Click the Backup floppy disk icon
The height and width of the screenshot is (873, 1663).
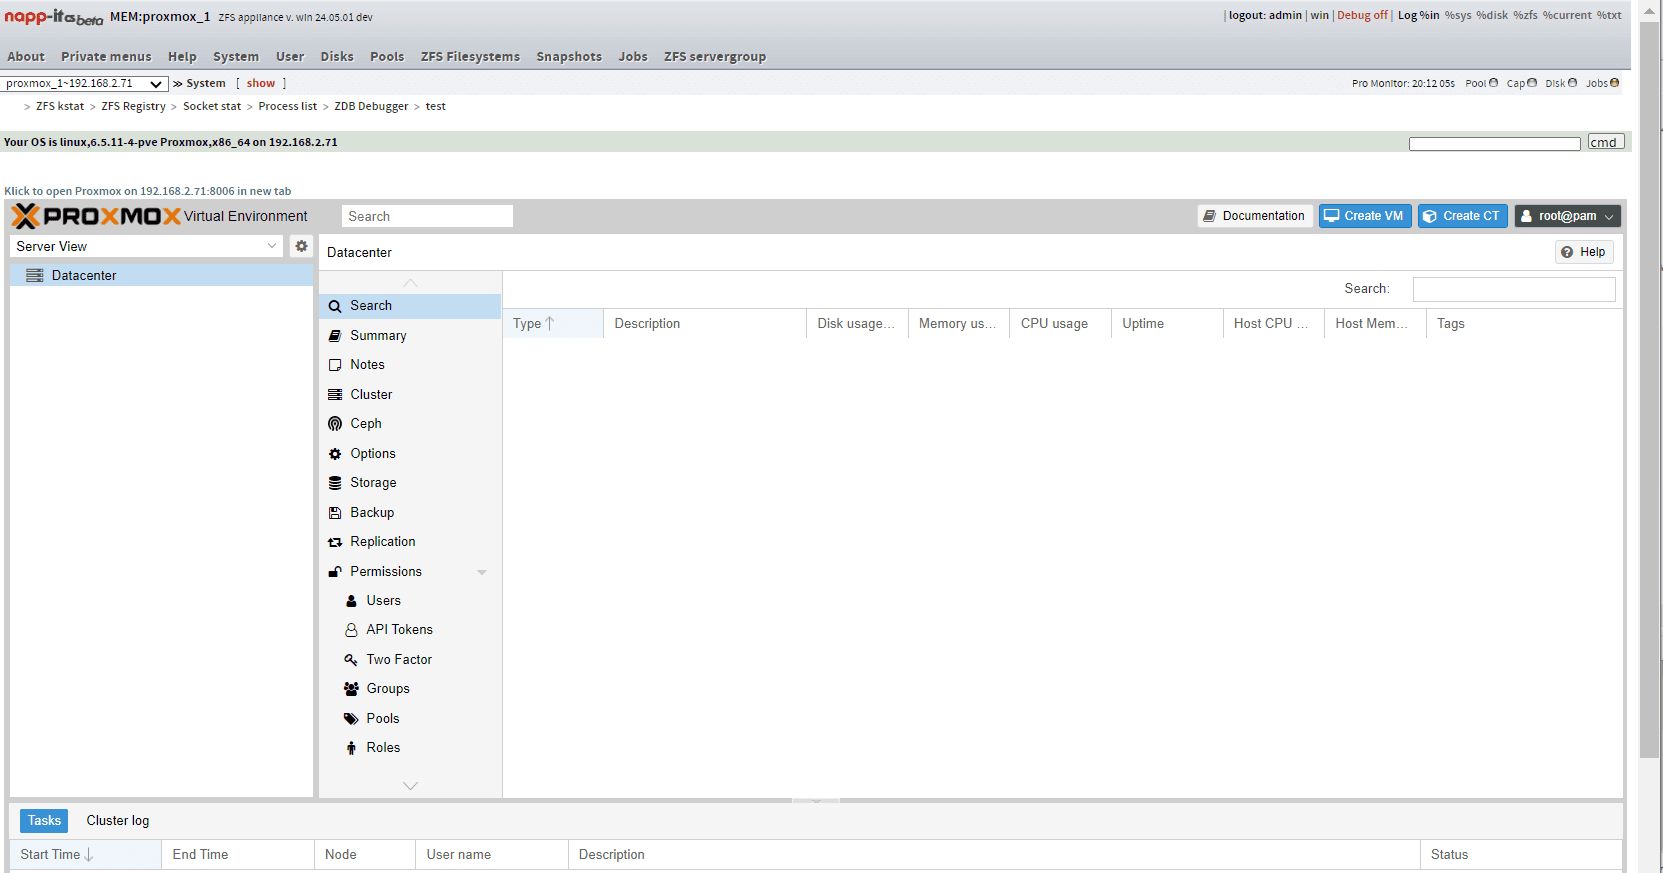click(335, 513)
